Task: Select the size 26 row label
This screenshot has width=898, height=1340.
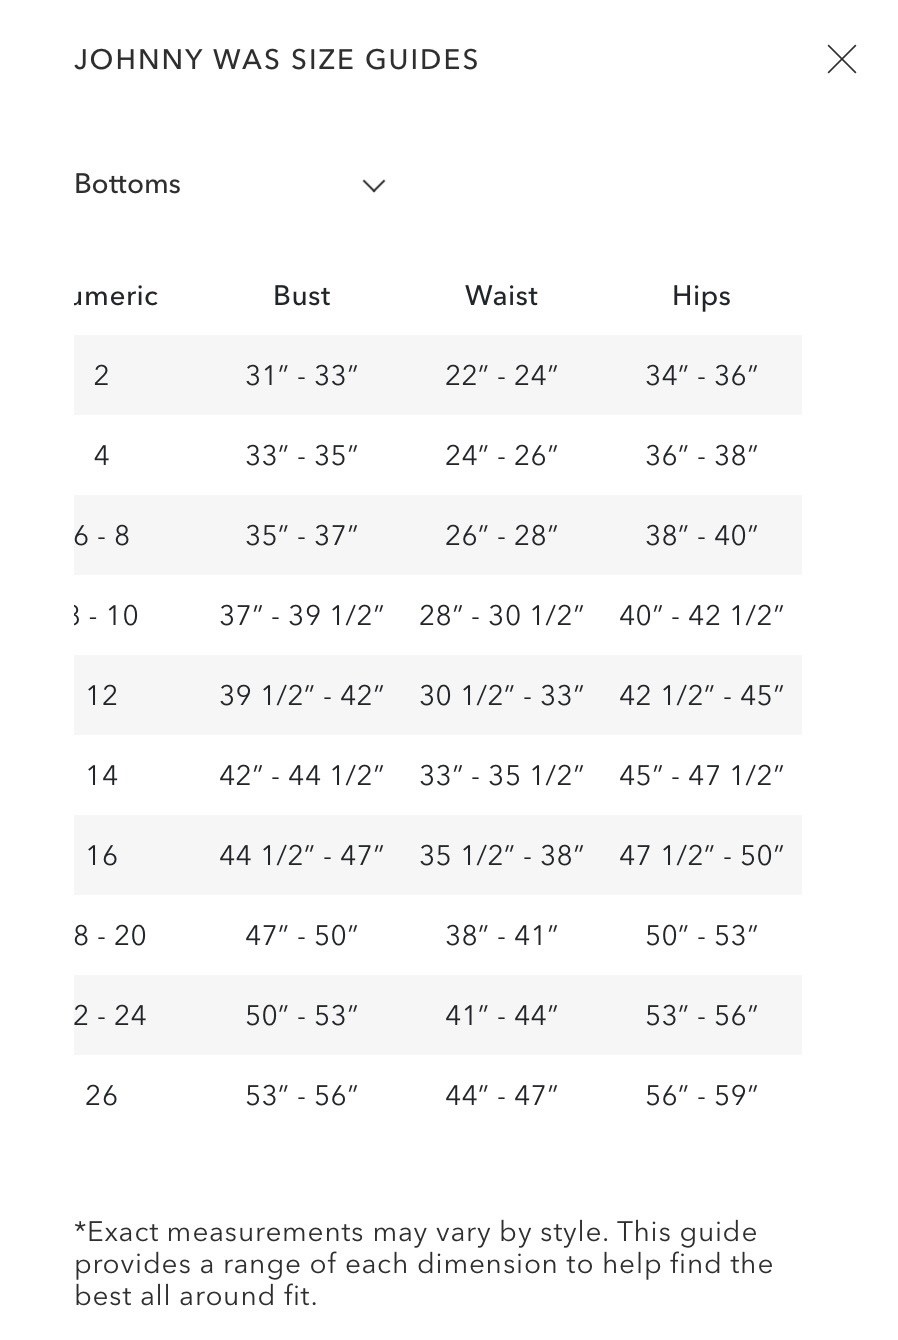Action: click(102, 1096)
